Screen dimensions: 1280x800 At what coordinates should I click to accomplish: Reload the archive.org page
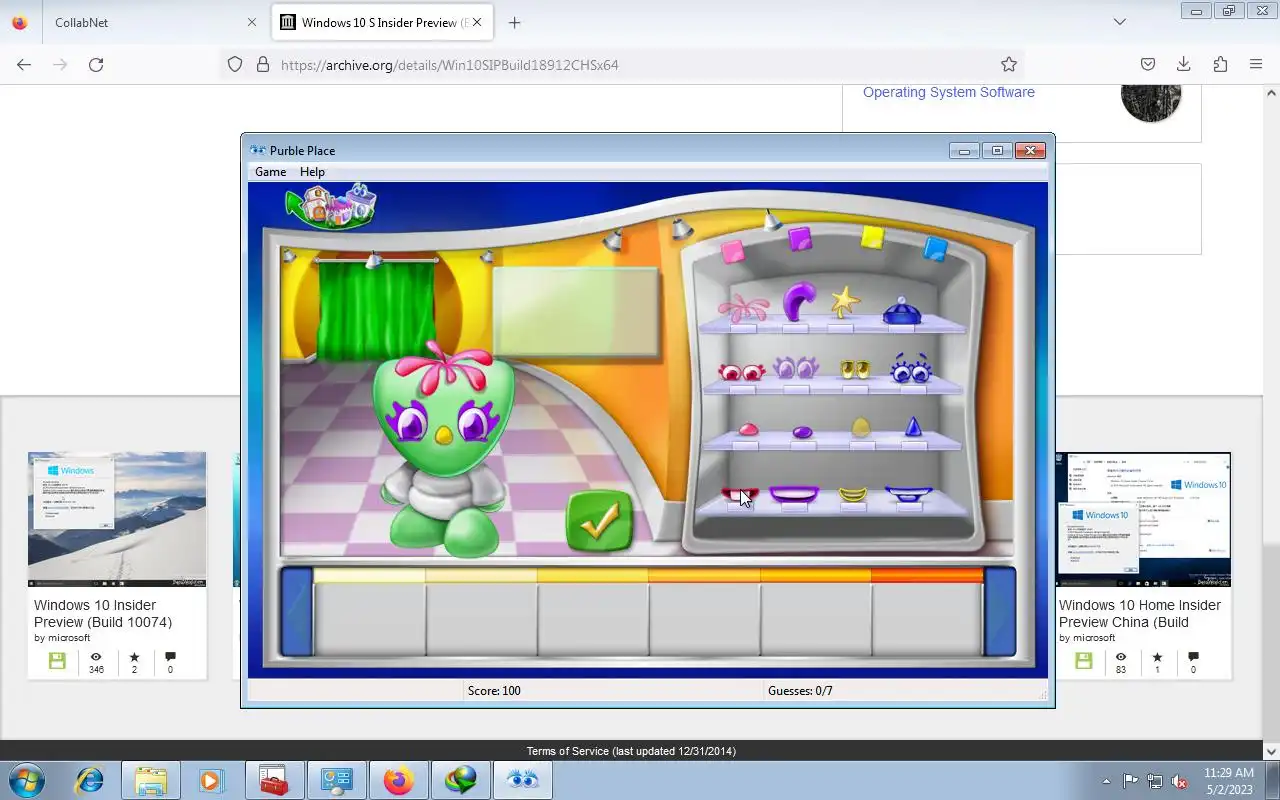tap(96, 64)
